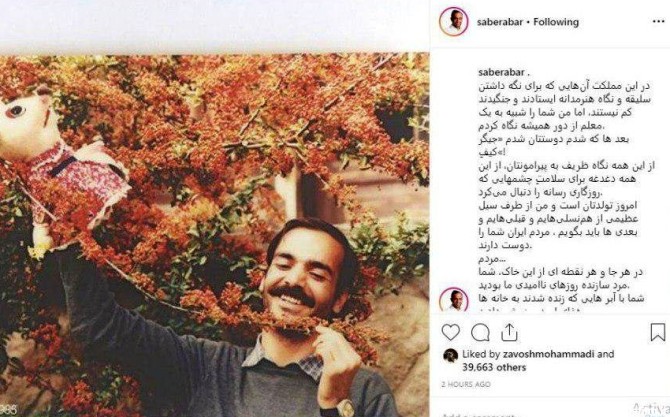Open the commenter avatar by the lower caption
Image resolution: width=670 pixels, height=417 pixels.
454,300
